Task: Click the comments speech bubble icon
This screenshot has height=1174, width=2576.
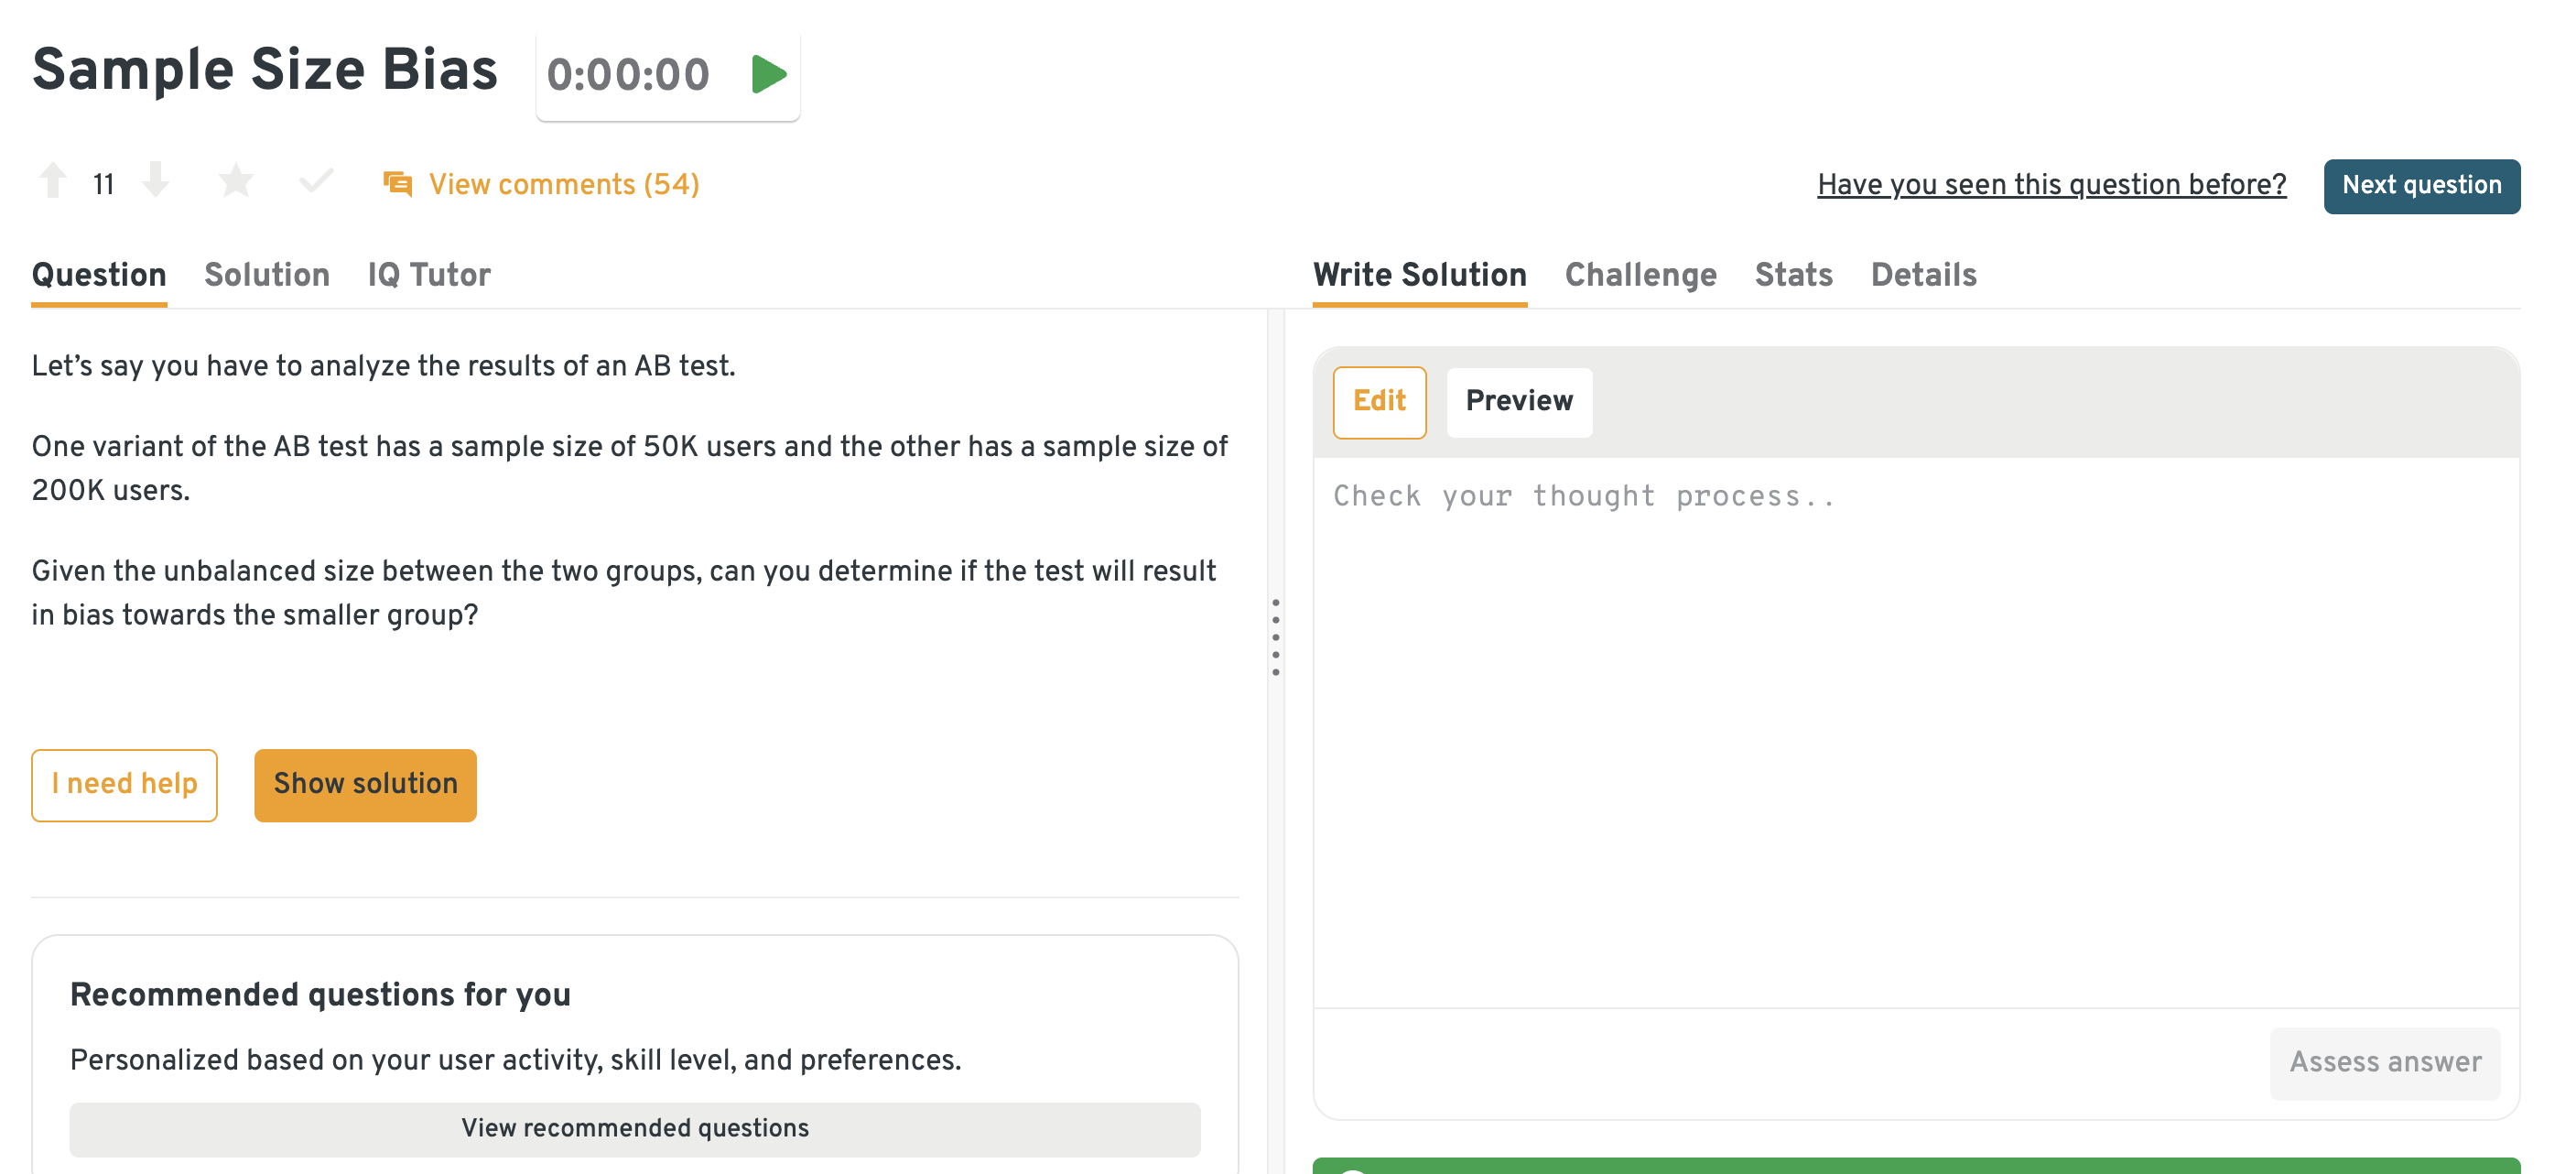Action: tap(398, 184)
